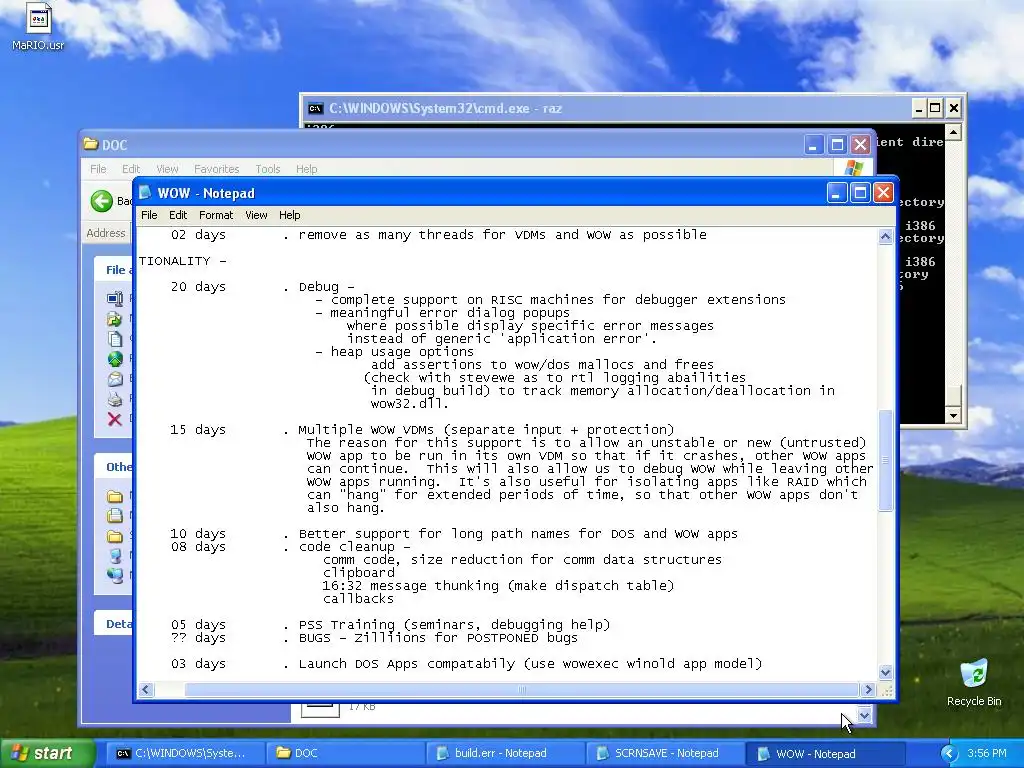Image resolution: width=1024 pixels, height=768 pixels.
Task: Click the Notepad horizontal scrollbar thumb
Action: pos(521,690)
